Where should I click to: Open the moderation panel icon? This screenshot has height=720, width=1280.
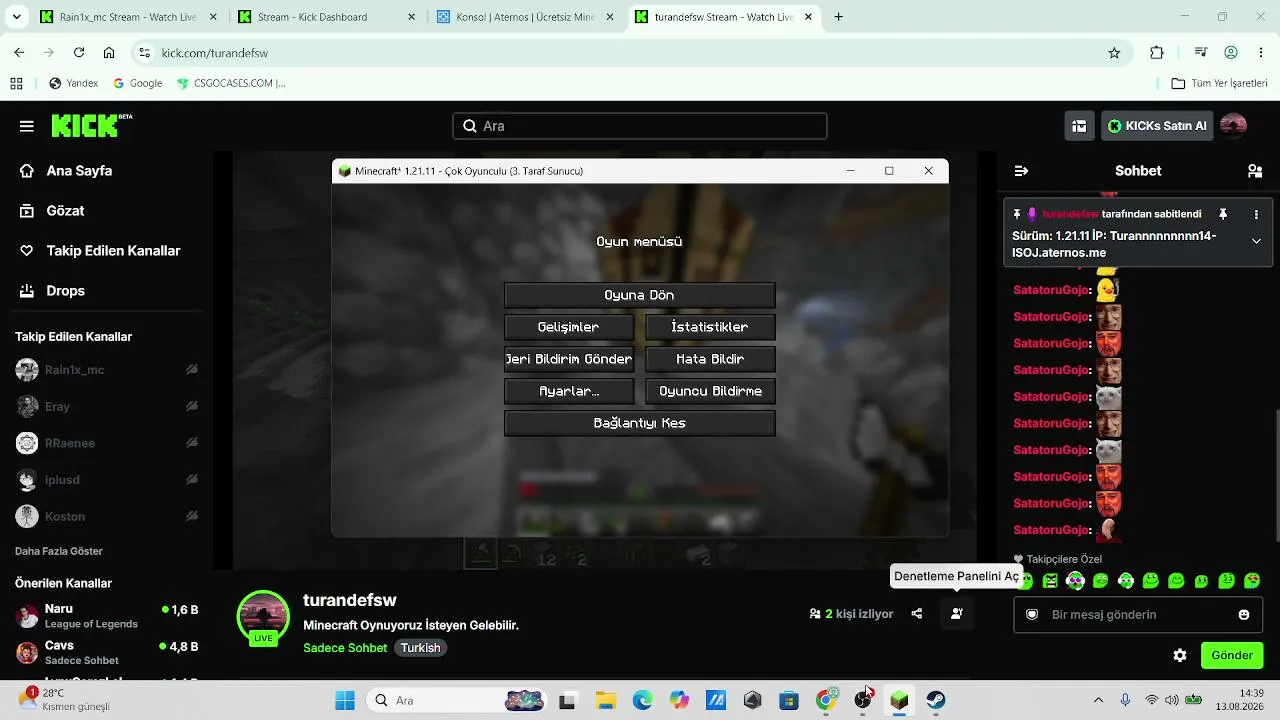tap(957, 614)
